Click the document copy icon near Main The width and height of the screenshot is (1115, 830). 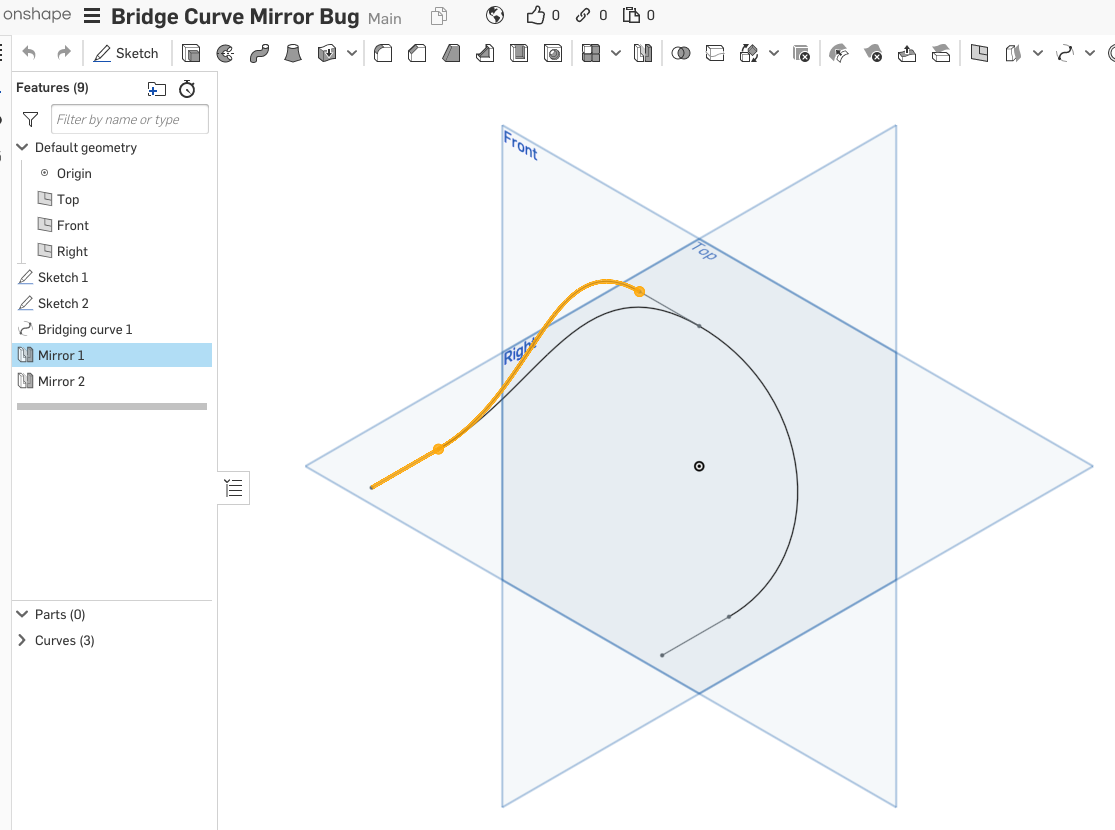439,16
